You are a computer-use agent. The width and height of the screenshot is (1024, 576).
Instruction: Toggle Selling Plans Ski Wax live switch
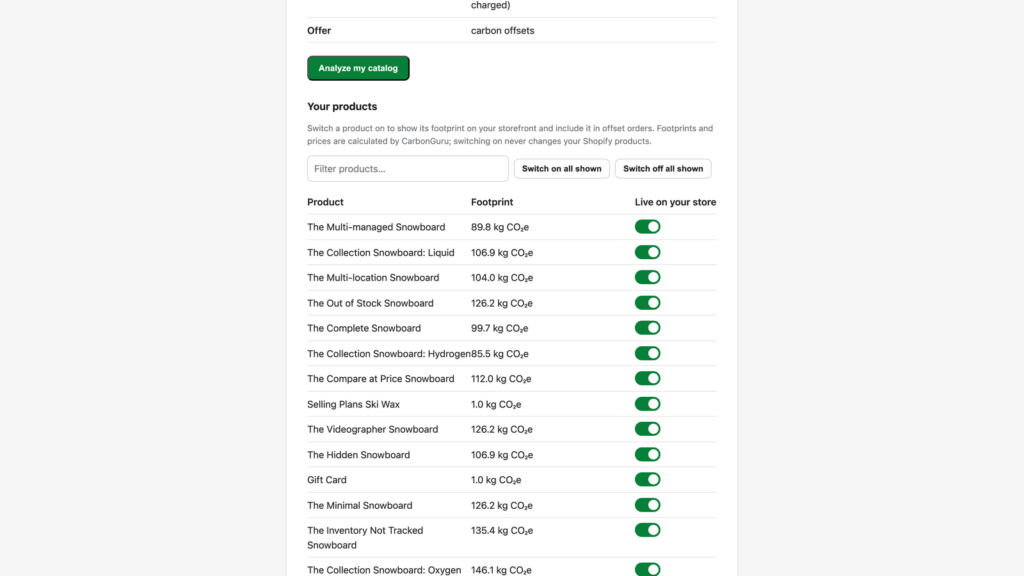(647, 404)
